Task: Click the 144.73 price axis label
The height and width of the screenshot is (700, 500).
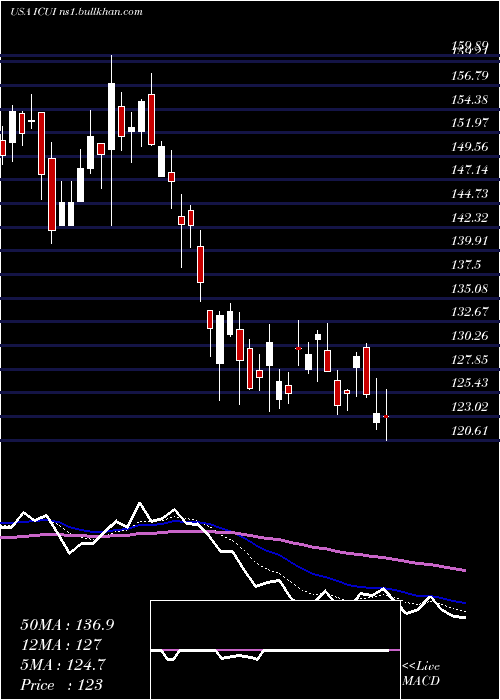Action: tap(468, 194)
